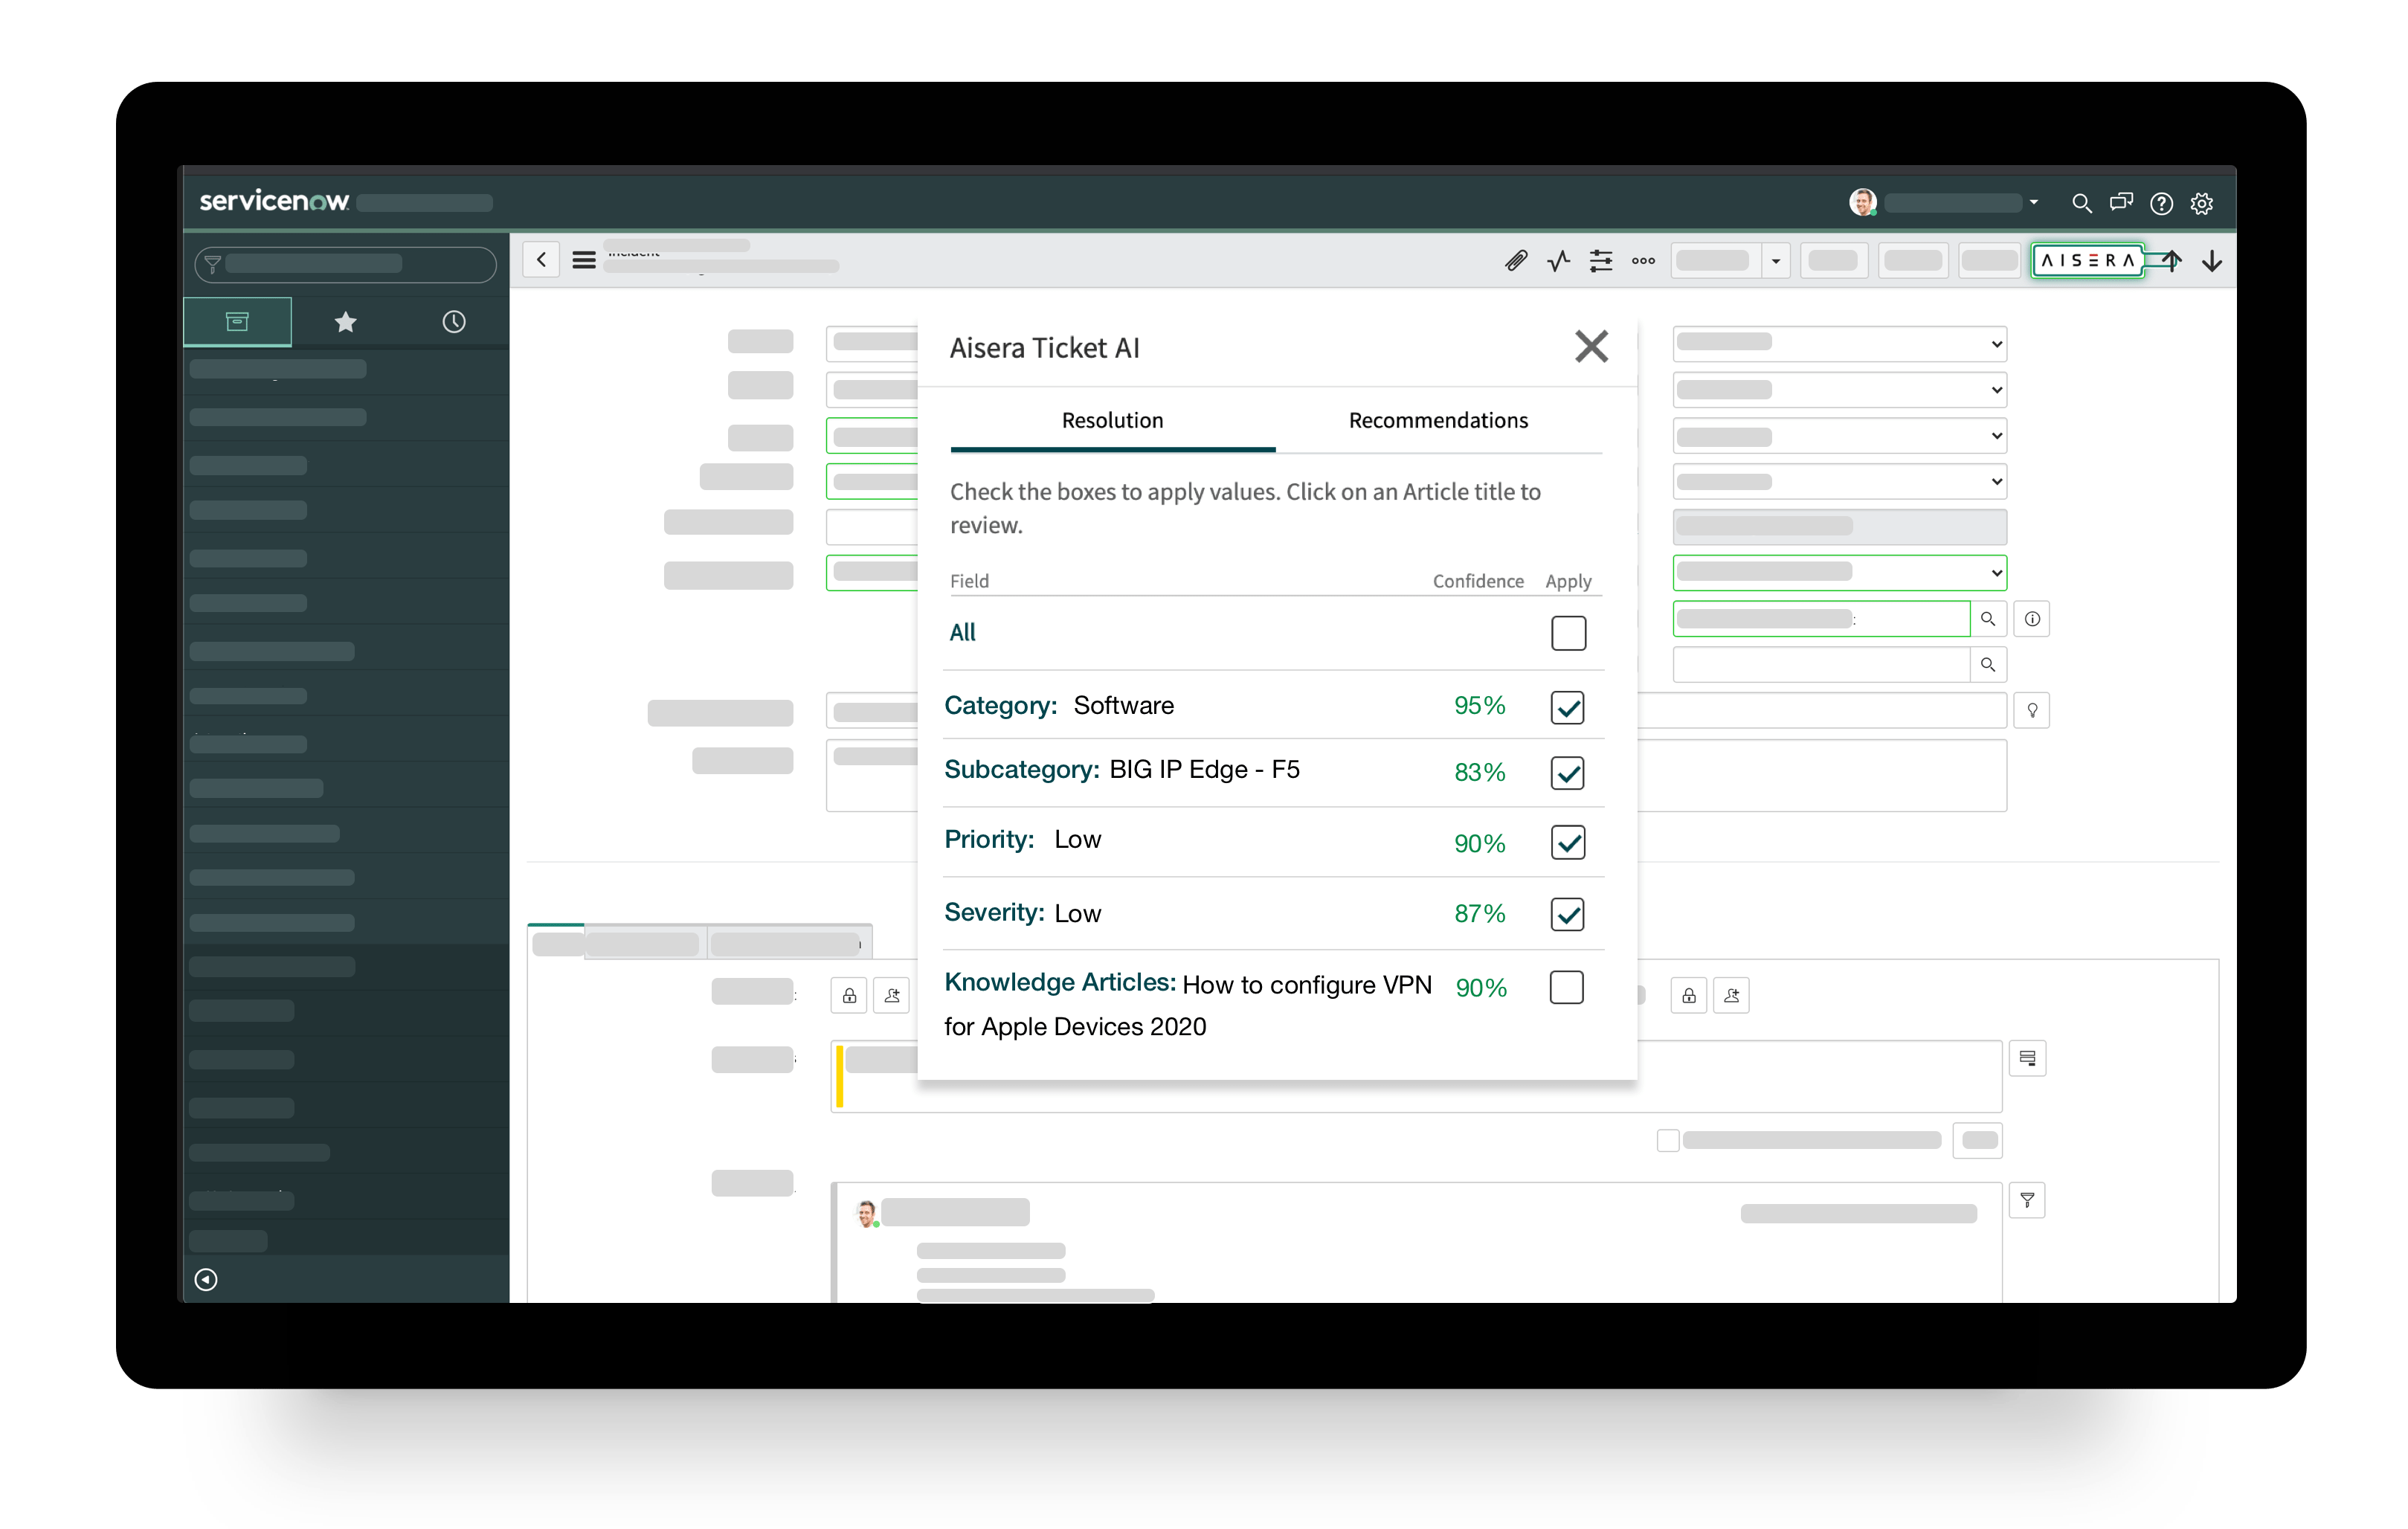Click the AISERA logo button
Screen dimensions: 2408x1529
tap(2087, 261)
